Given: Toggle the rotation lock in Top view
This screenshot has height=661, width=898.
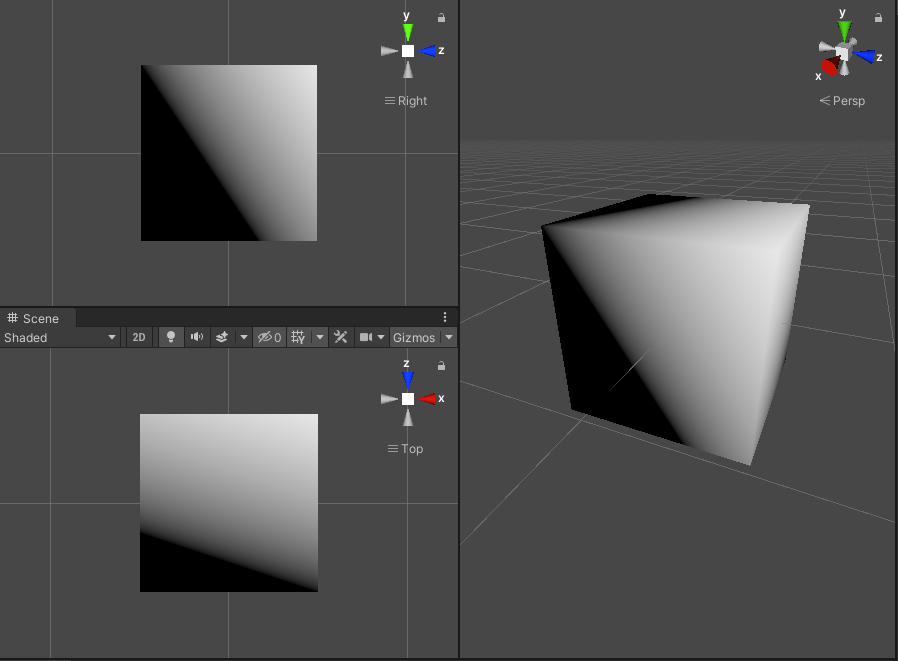Looking at the screenshot, I should (x=442, y=365).
